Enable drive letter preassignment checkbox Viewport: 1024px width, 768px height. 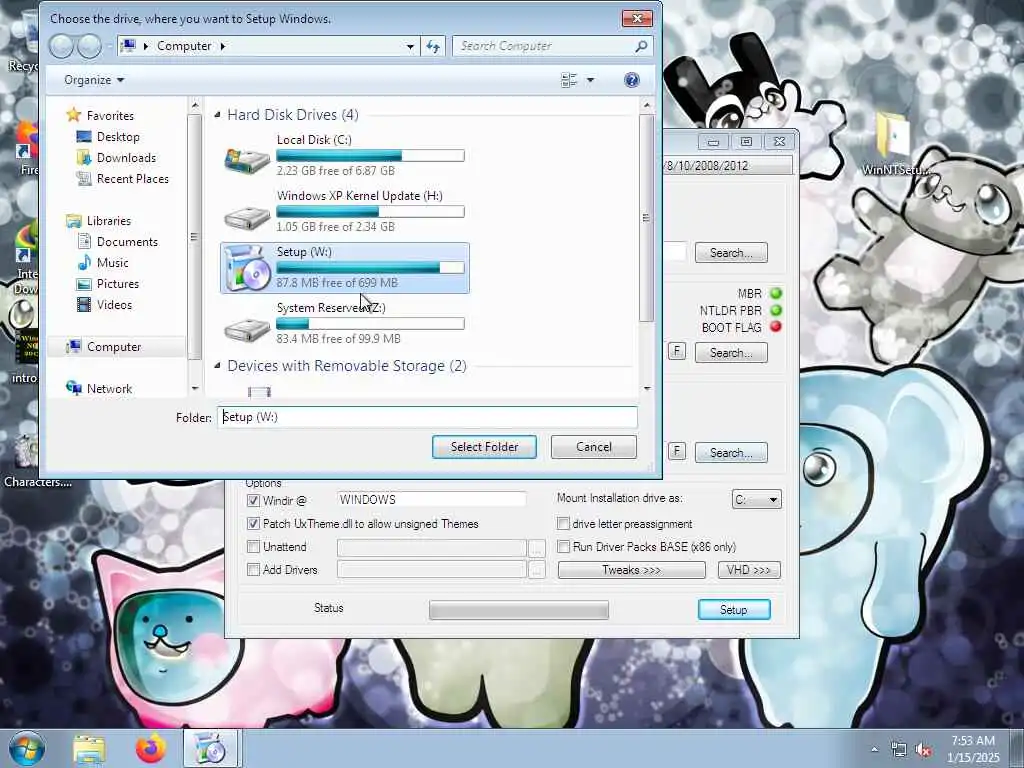(x=563, y=524)
